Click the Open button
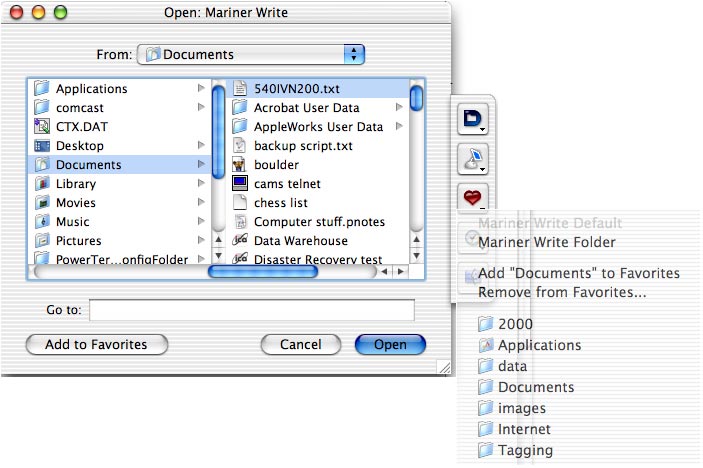Viewport: 703px width, 468px height. (x=390, y=344)
